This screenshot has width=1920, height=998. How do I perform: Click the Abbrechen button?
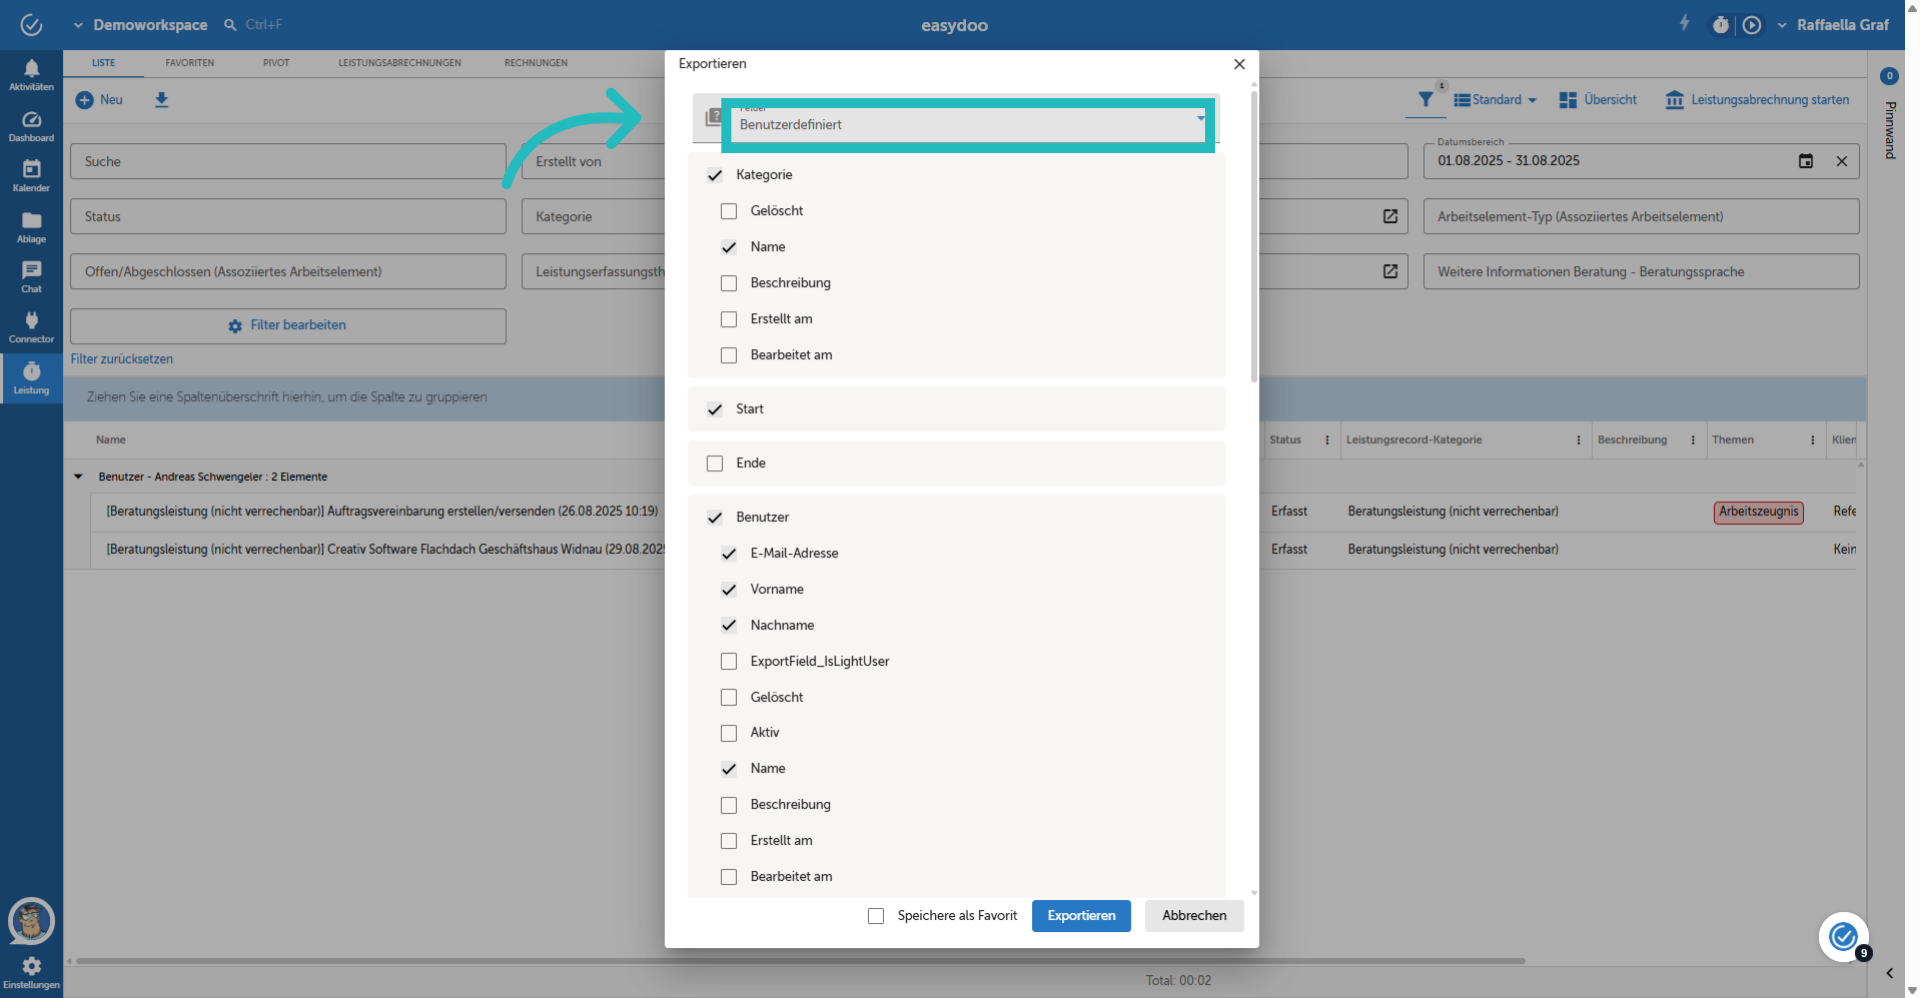[1194, 916]
